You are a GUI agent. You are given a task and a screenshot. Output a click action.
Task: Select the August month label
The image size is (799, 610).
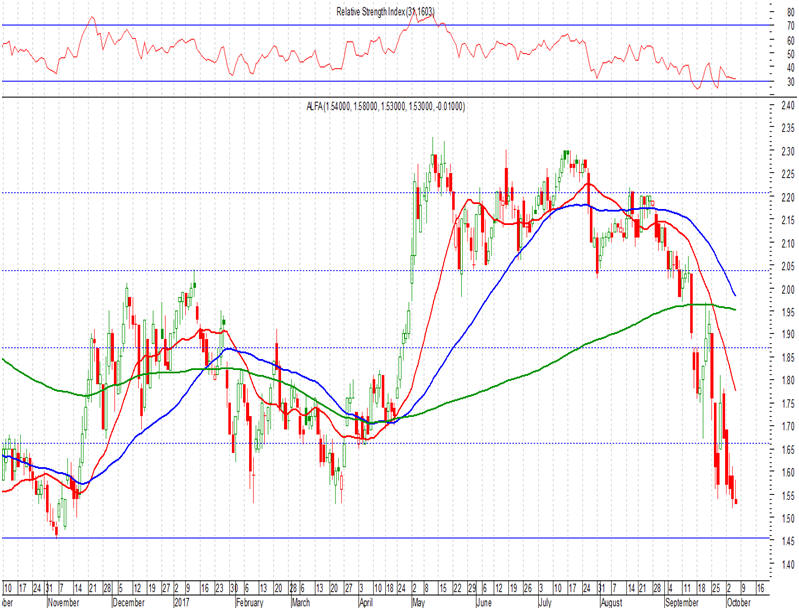[x=611, y=602]
